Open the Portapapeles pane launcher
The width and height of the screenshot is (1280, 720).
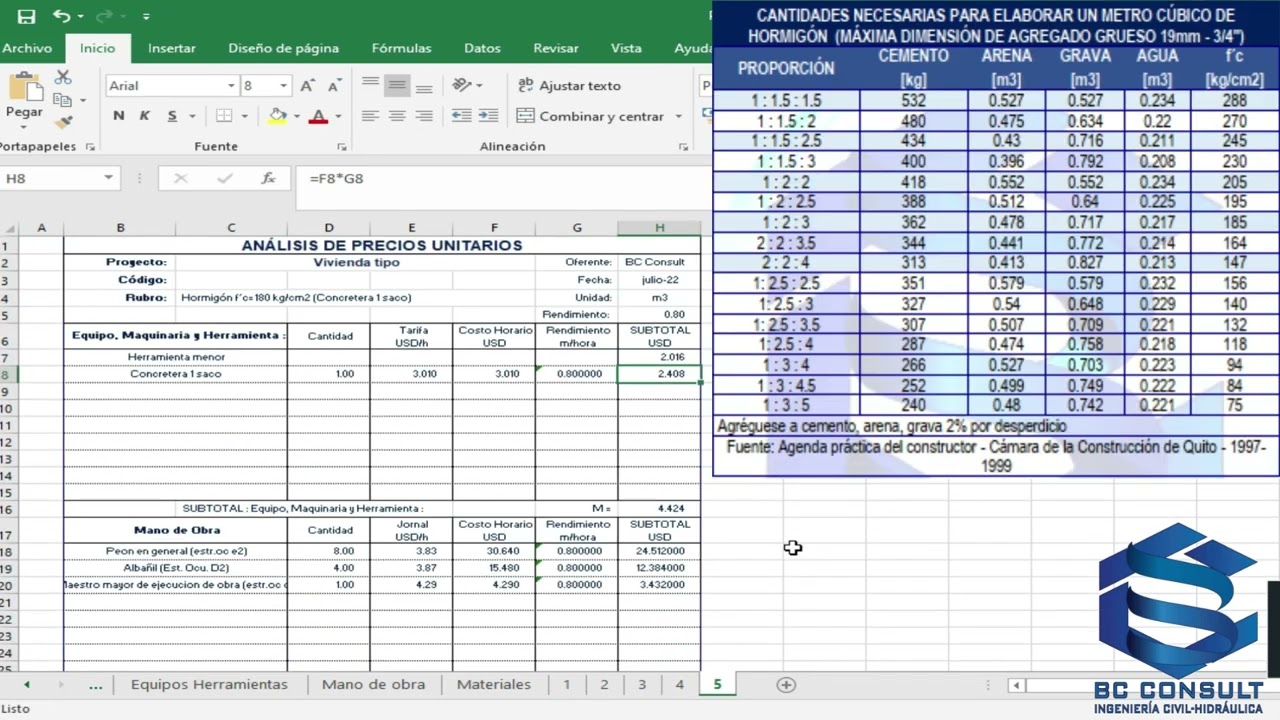tap(90, 147)
